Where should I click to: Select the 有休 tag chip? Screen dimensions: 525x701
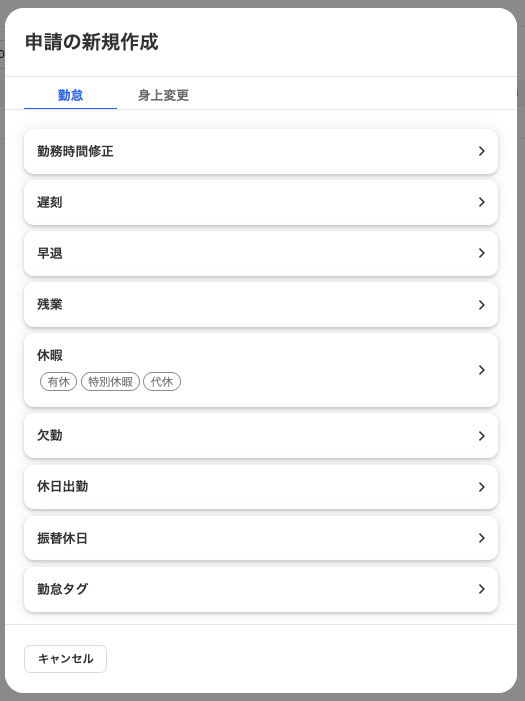pyautogui.click(x=59, y=382)
